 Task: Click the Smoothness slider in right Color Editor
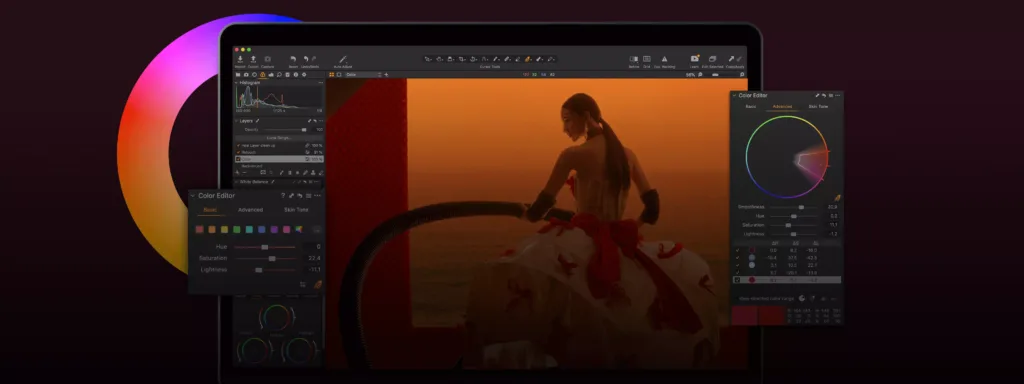tap(793, 207)
